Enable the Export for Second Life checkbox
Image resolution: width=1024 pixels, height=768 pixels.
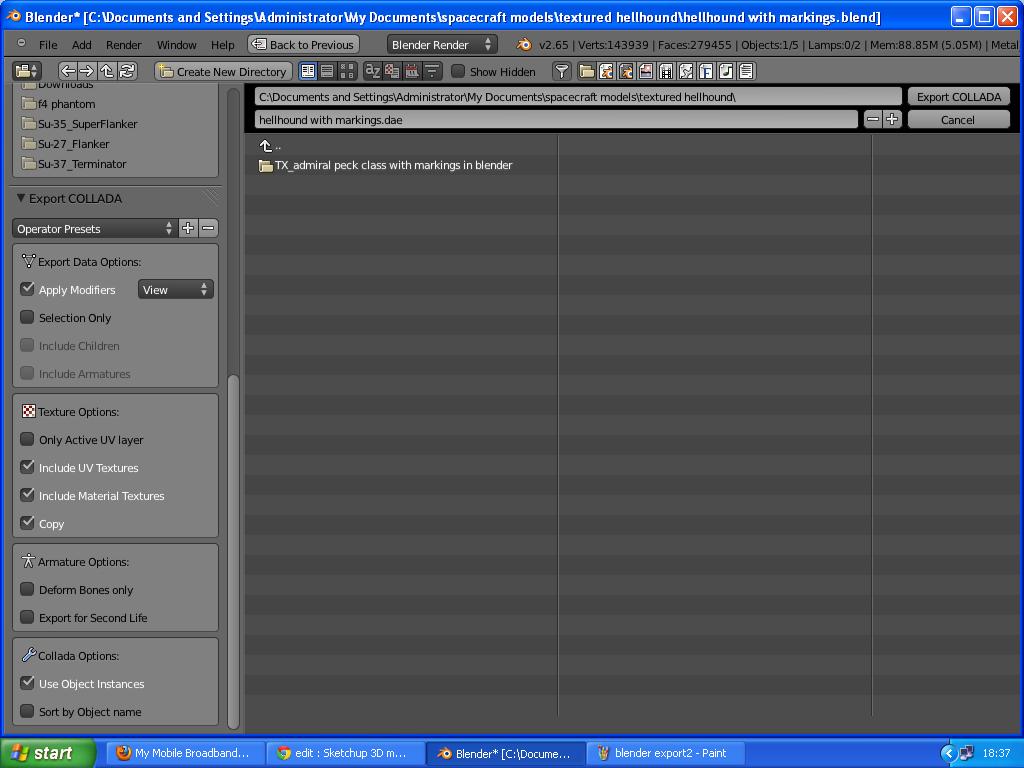tap(26, 618)
